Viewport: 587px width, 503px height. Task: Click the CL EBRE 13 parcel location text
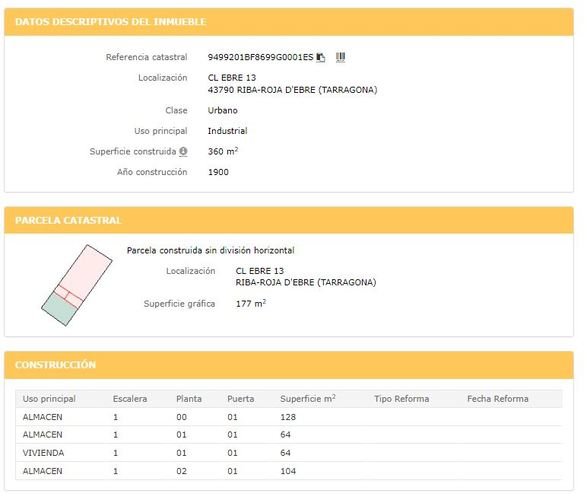pyautogui.click(x=259, y=271)
